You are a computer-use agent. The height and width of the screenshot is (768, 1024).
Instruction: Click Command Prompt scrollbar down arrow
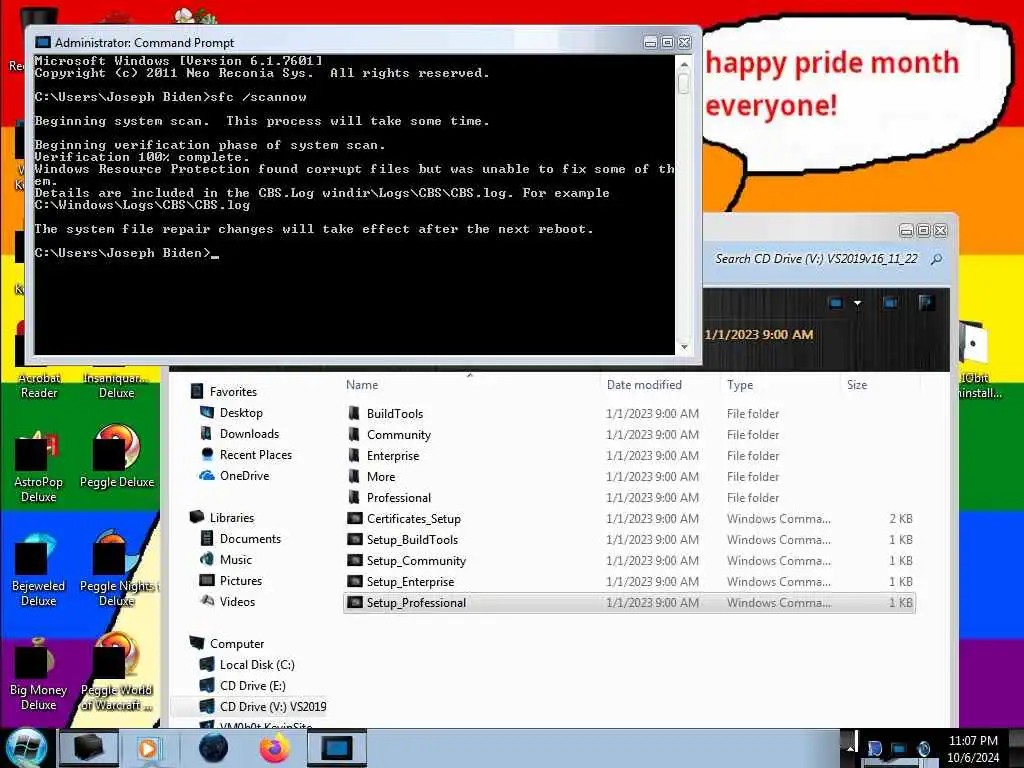click(684, 347)
